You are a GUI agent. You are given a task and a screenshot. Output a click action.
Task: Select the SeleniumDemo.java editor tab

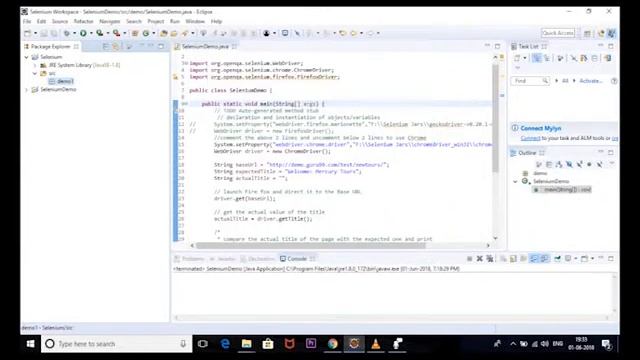pos(205,47)
